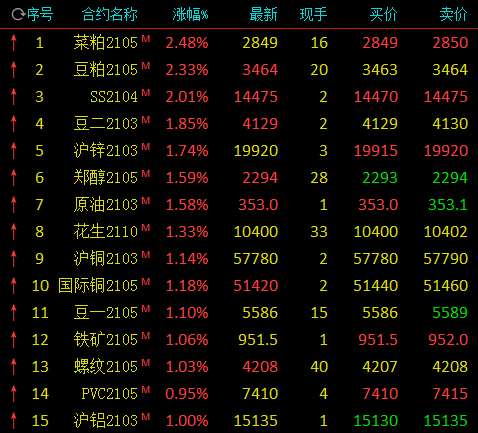Image resolution: width=478 pixels, height=433 pixels.
Task: Choose the 沪锌2103 contract
Action: coord(106,151)
